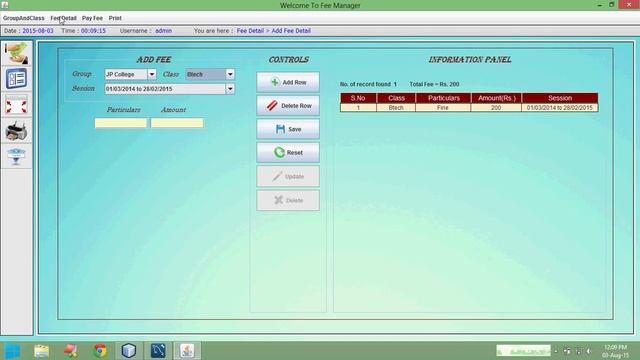Click the Btech cell in table row

pyautogui.click(x=396, y=108)
